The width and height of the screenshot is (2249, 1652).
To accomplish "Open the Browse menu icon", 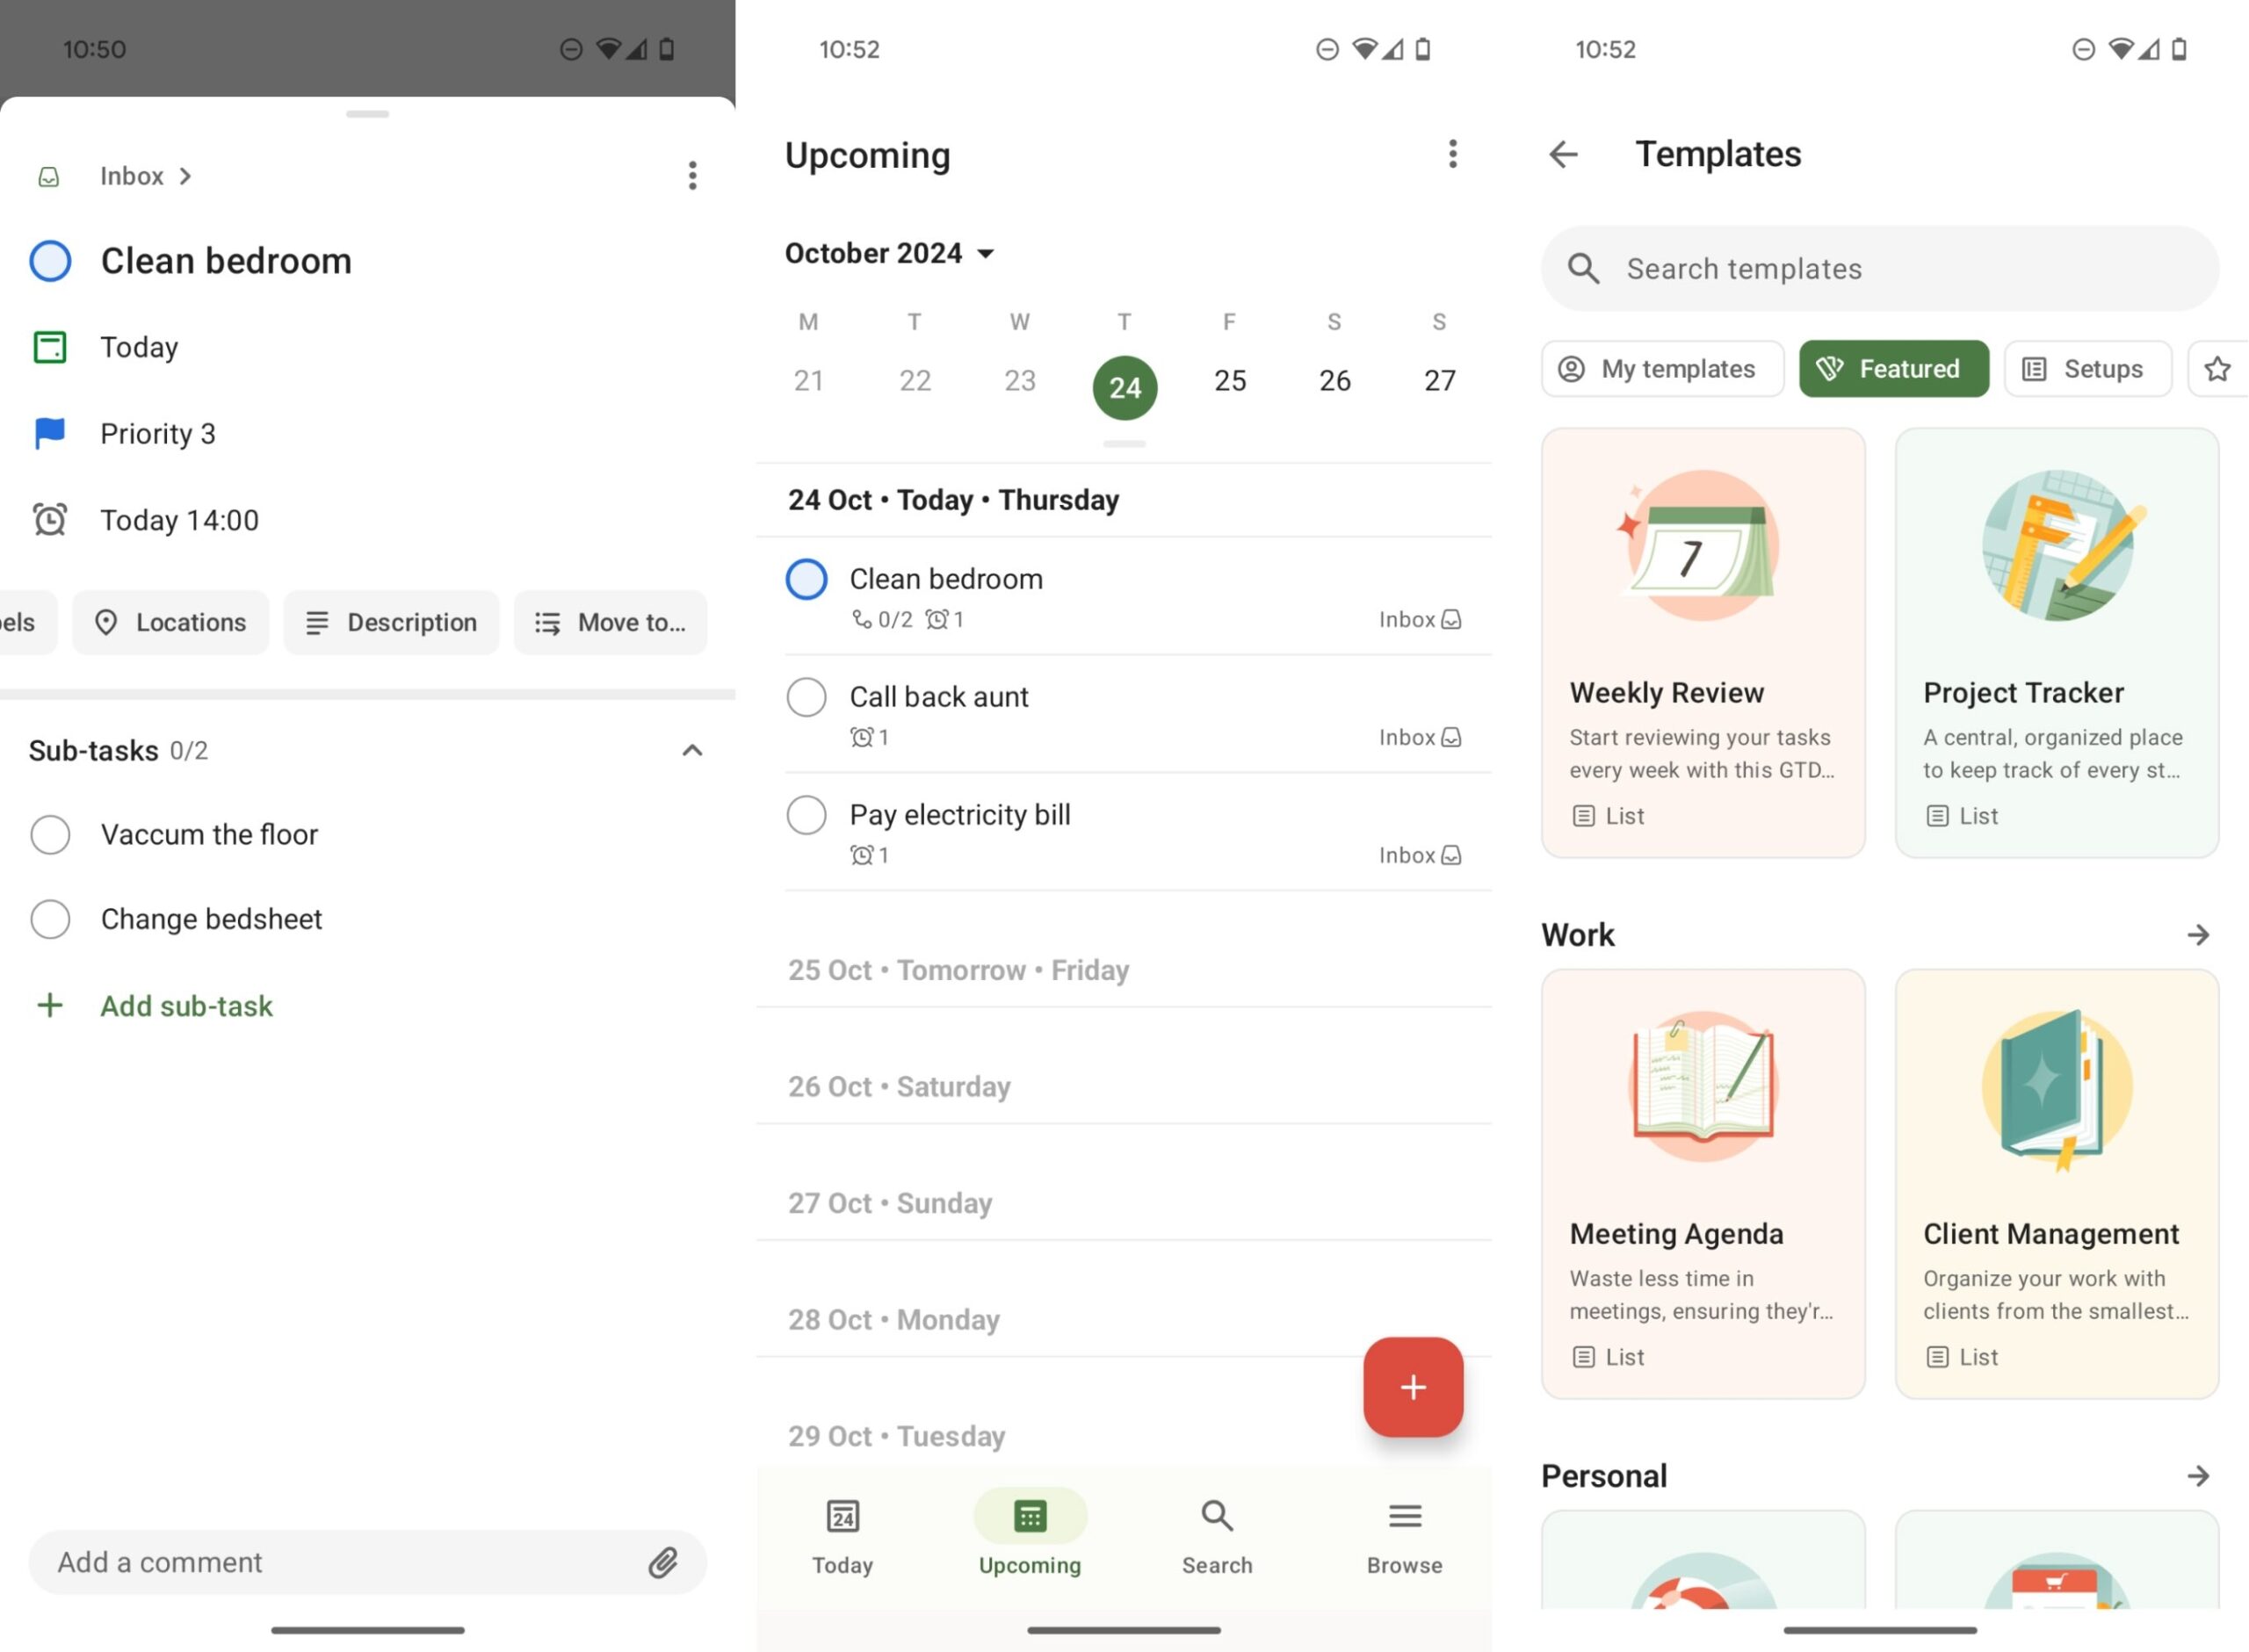I will pos(1404,1517).
